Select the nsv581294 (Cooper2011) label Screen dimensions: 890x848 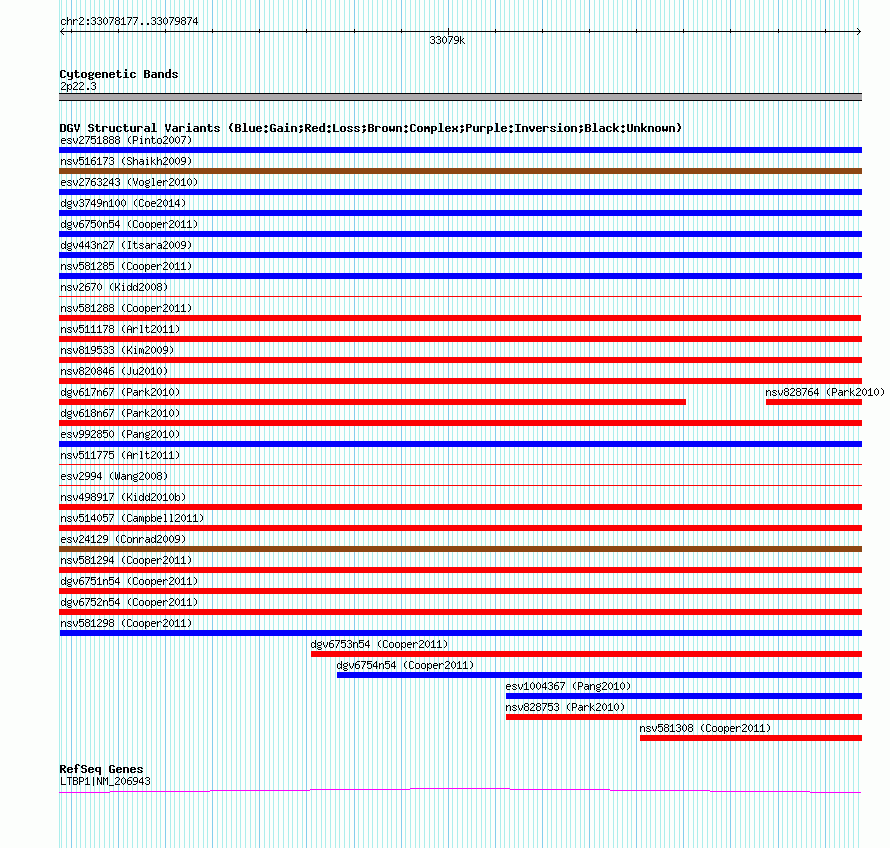(x=126, y=560)
